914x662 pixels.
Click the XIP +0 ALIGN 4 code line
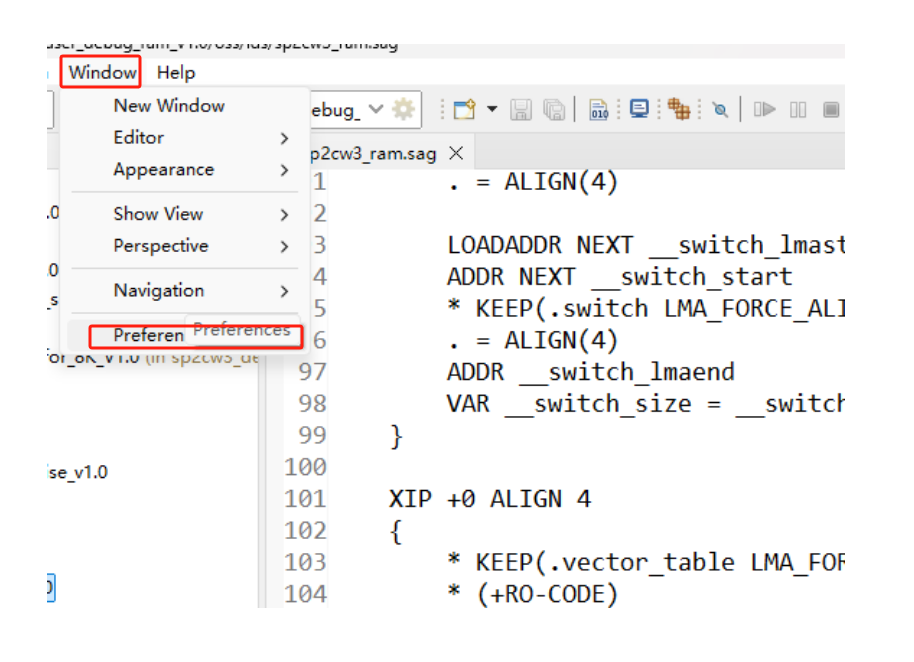489,498
